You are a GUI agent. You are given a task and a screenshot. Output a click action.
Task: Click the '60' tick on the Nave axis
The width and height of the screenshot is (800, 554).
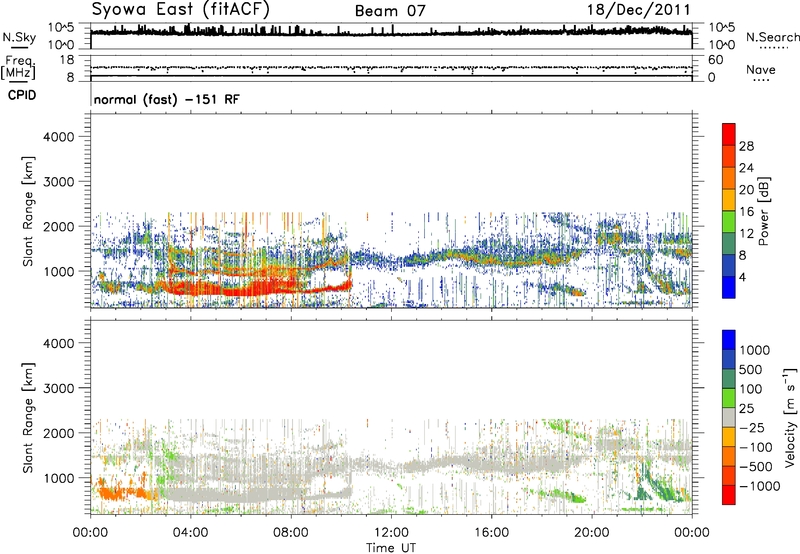(x=716, y=60)
